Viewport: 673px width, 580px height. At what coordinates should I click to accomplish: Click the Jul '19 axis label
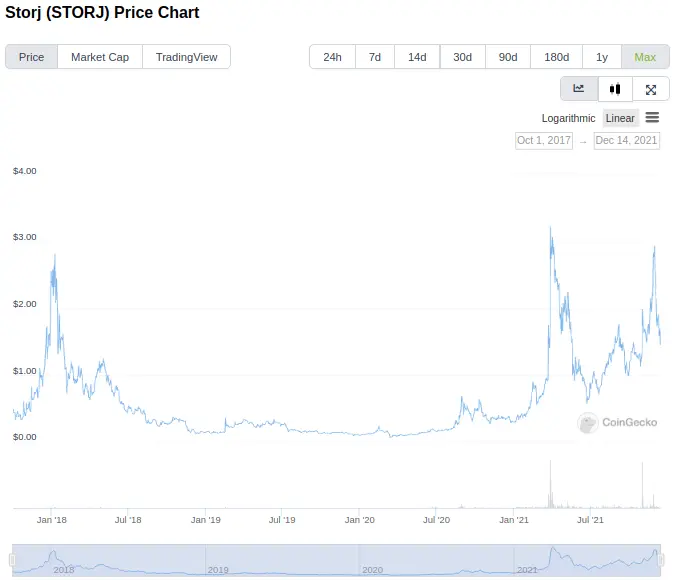pos(282,520)
